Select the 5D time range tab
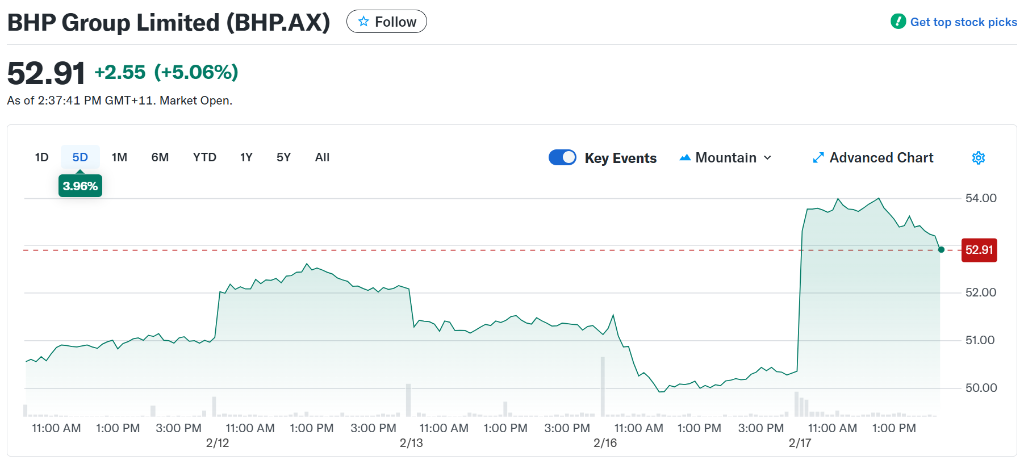The width and height of the screenshot is (1024, 460). coord(80,157)
